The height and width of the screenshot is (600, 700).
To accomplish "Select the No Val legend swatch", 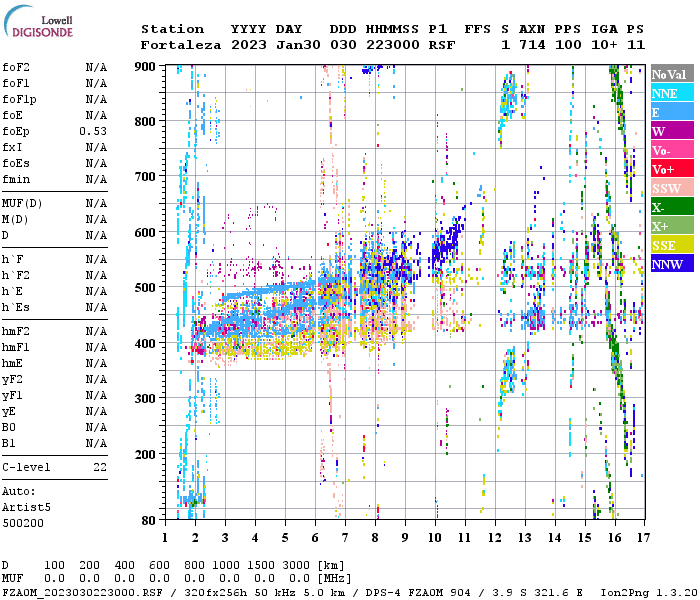I will click(672, 74).
